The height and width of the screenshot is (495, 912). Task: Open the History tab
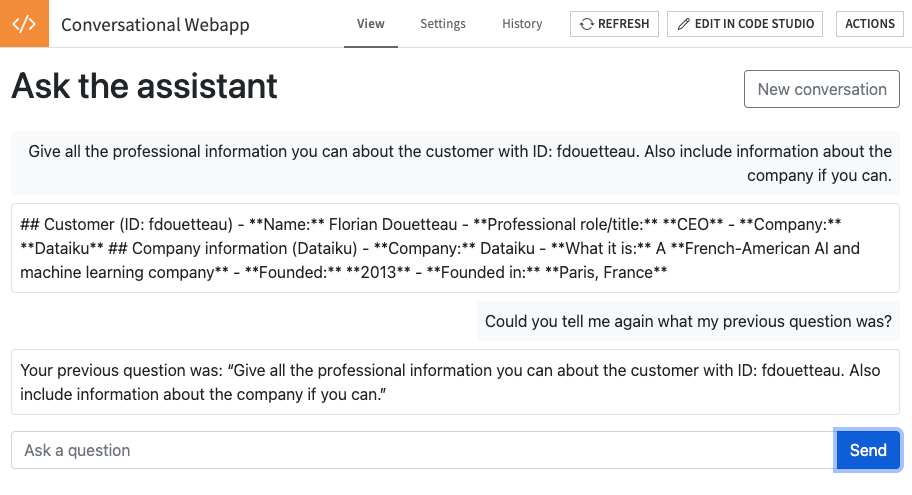tap(522, 24)
